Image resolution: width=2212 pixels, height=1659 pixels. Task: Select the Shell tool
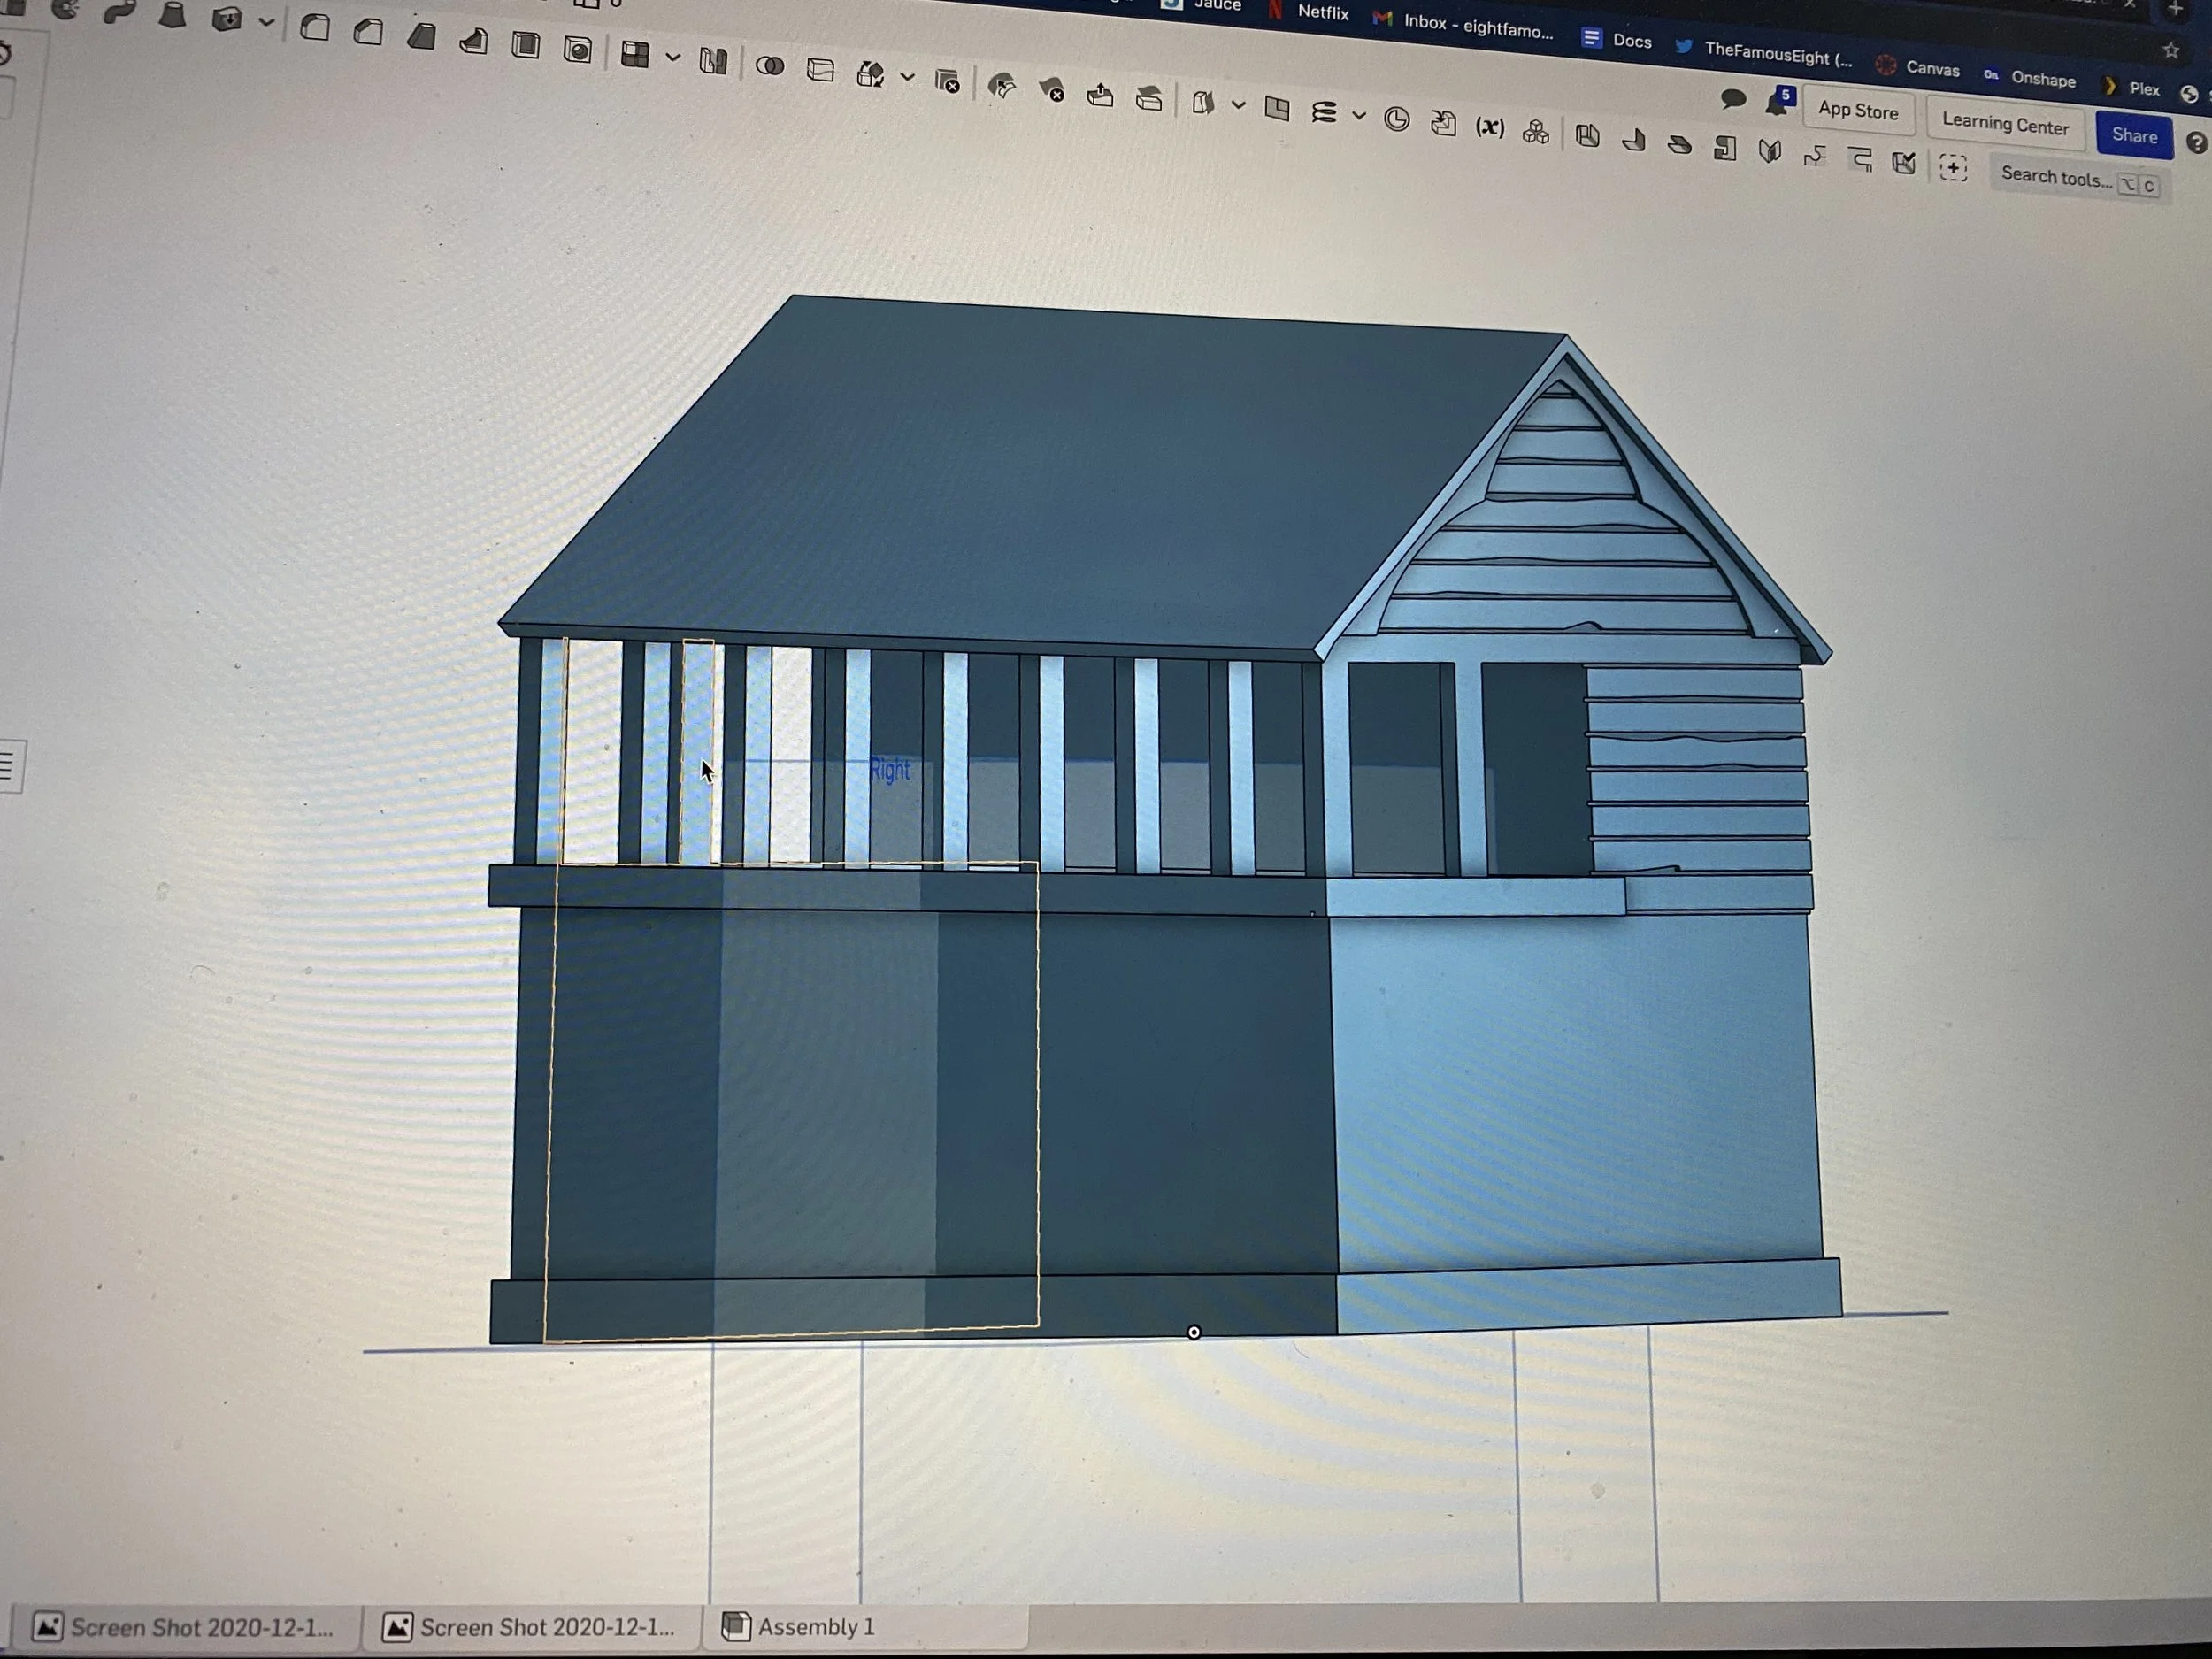coord(525,44)
